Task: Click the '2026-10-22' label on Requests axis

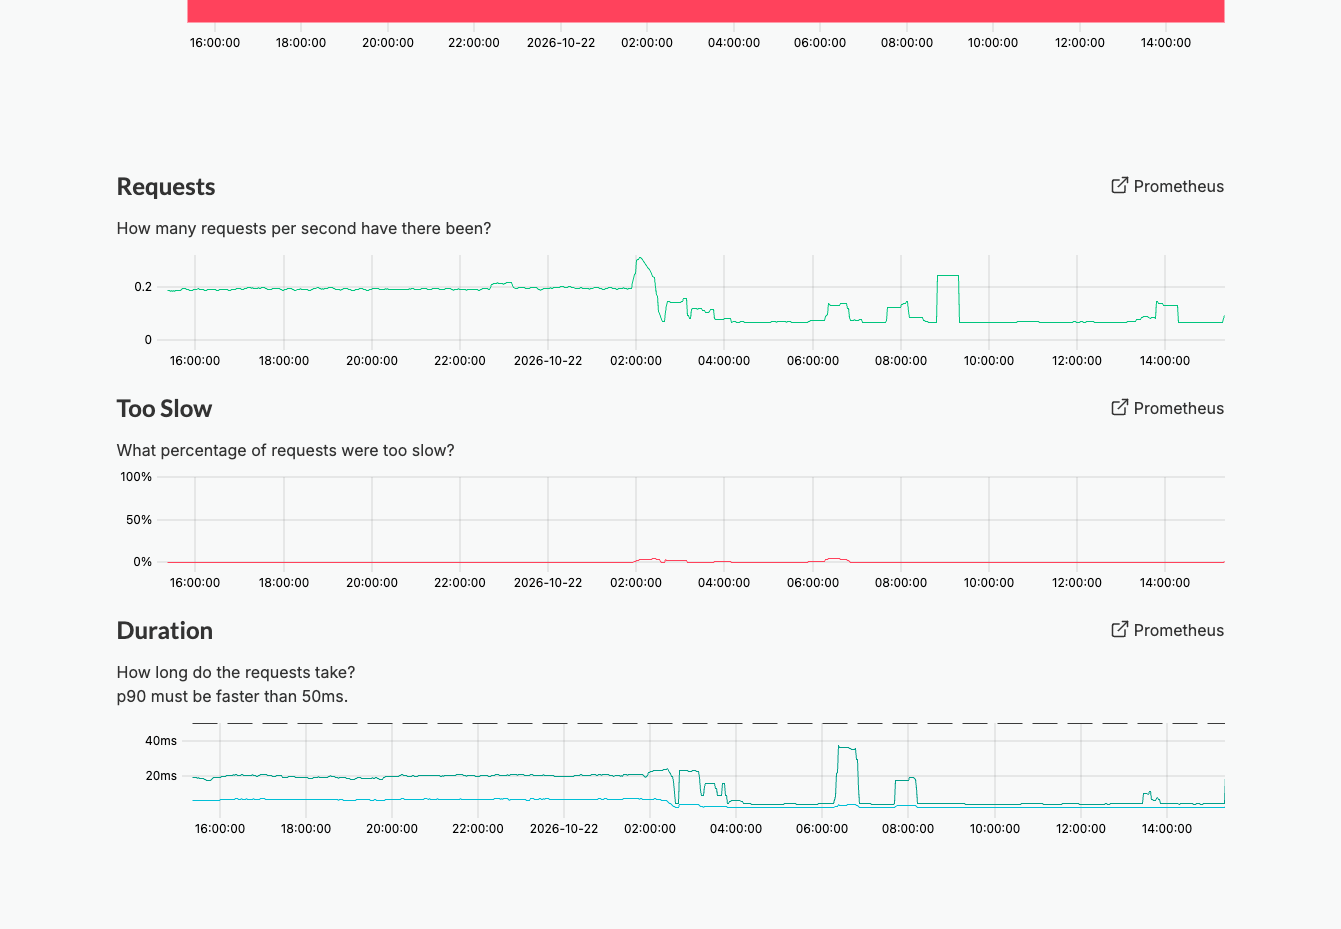Action: [548, 361]
